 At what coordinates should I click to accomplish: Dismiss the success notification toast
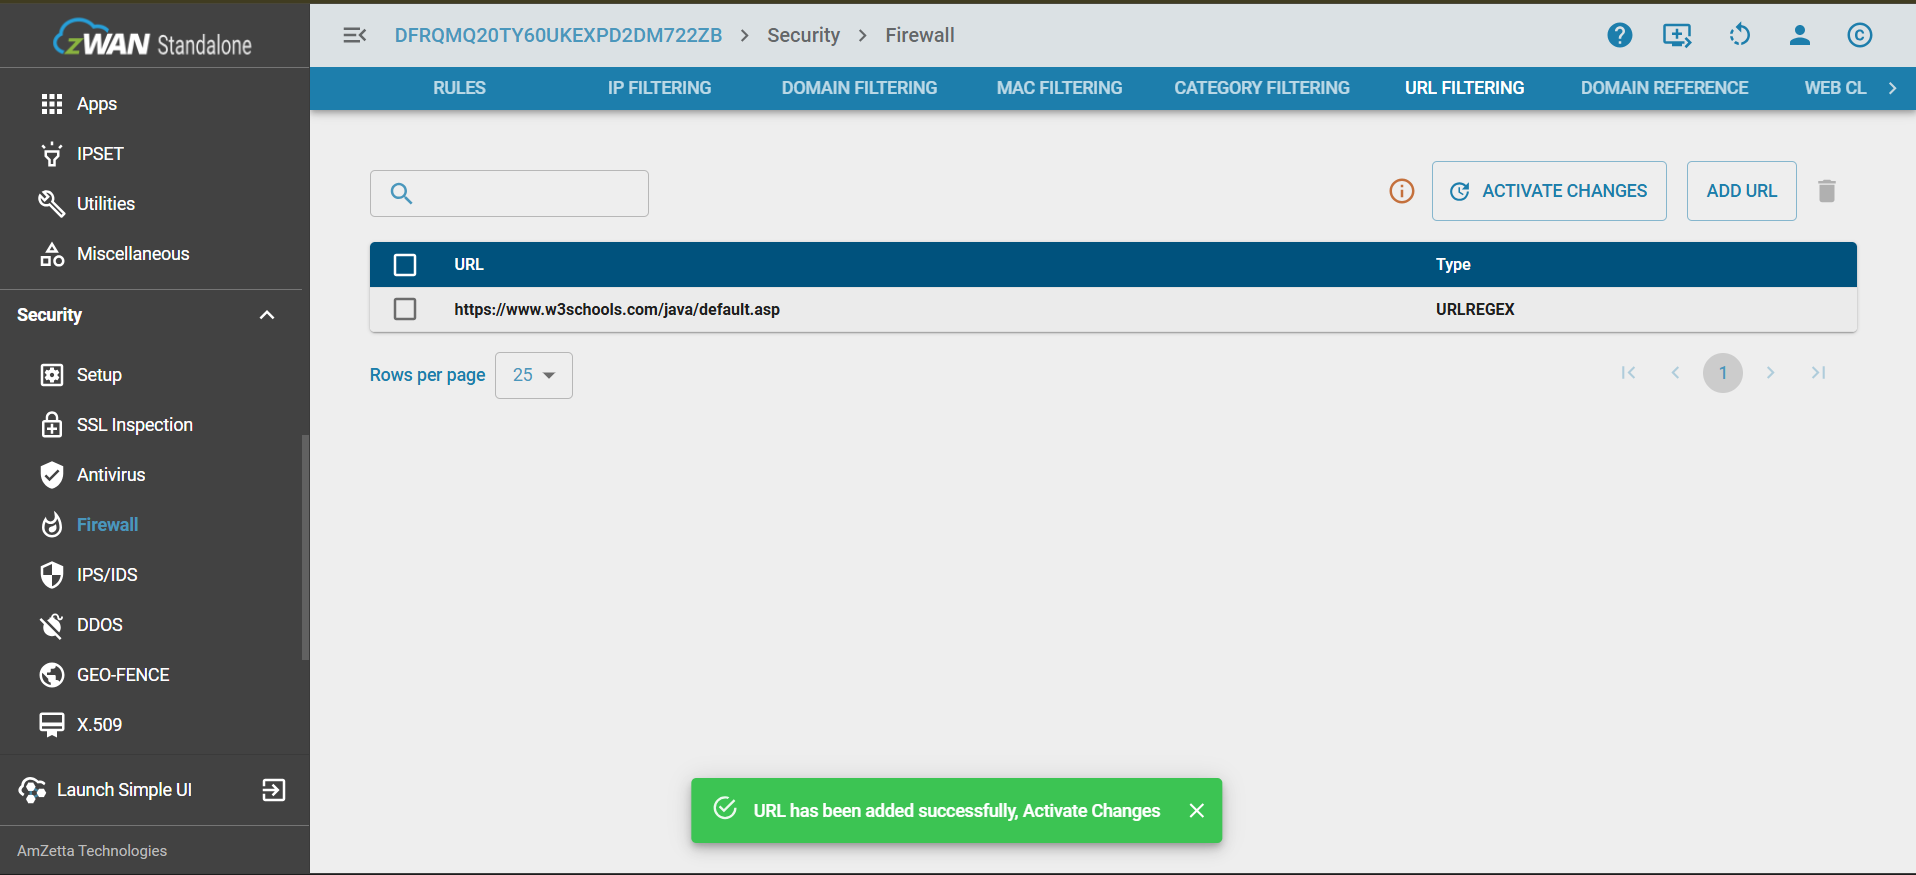(1196, 811)
